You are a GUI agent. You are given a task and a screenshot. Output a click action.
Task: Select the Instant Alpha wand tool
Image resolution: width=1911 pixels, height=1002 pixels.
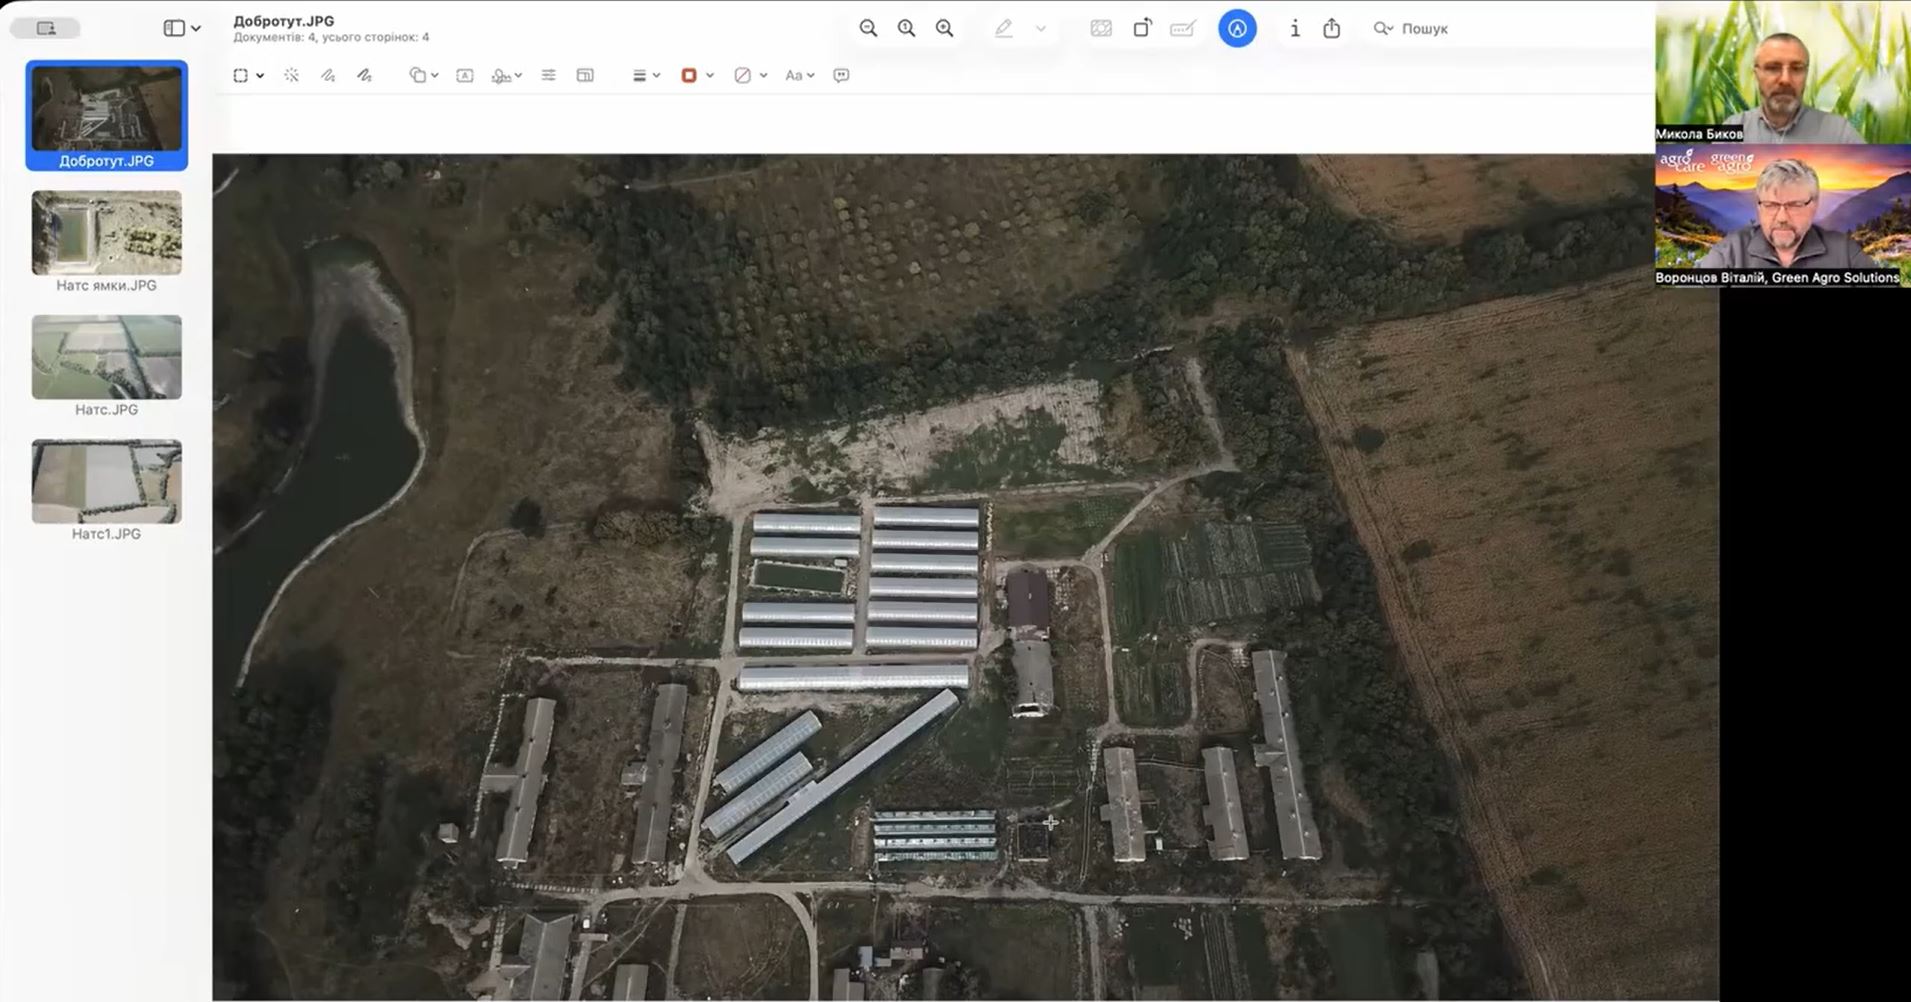point(291,75)
